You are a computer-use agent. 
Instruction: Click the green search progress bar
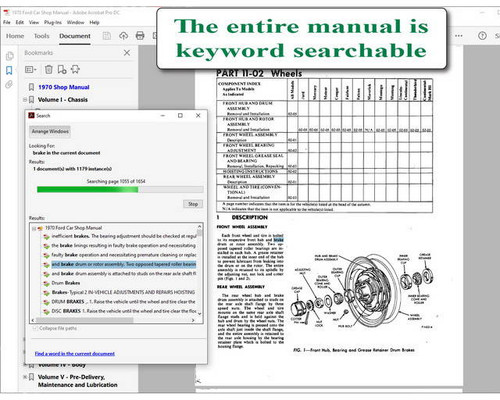click(120, 190)
